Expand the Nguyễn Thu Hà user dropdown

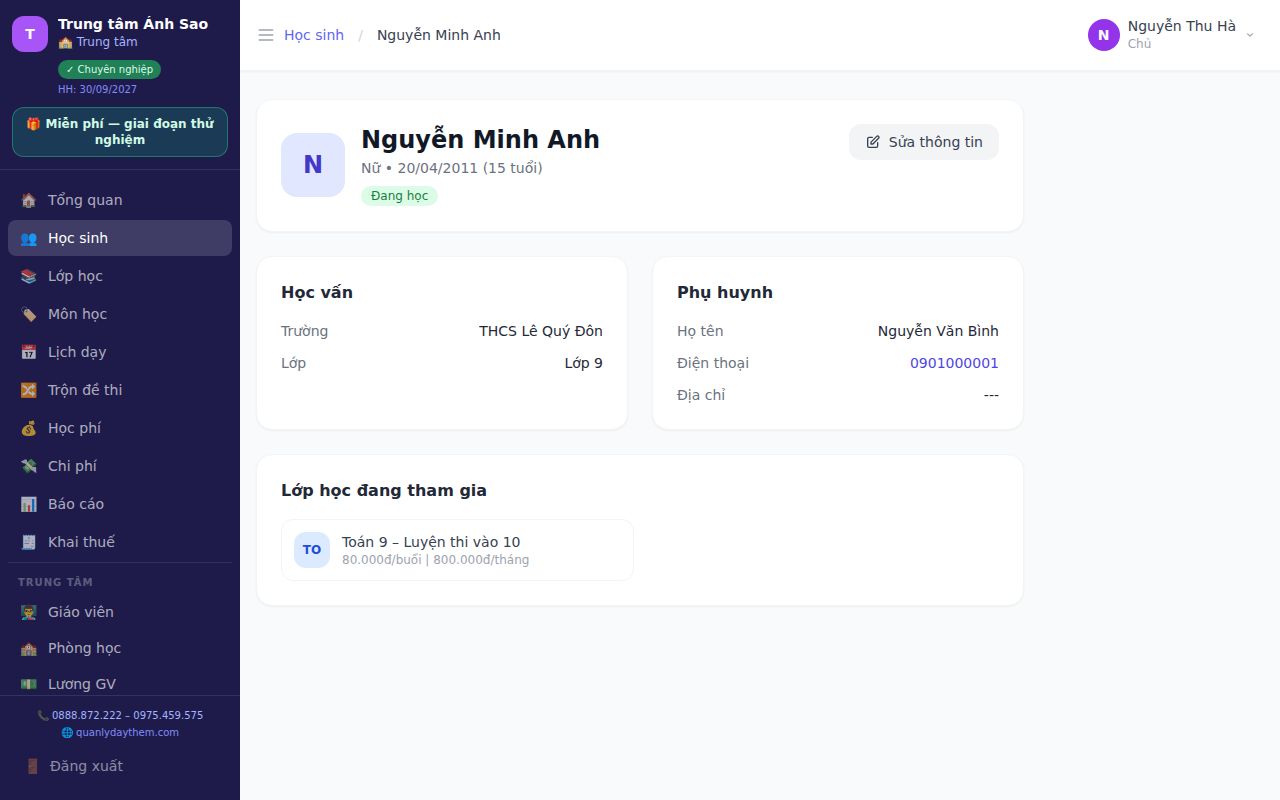[1171, 35]
